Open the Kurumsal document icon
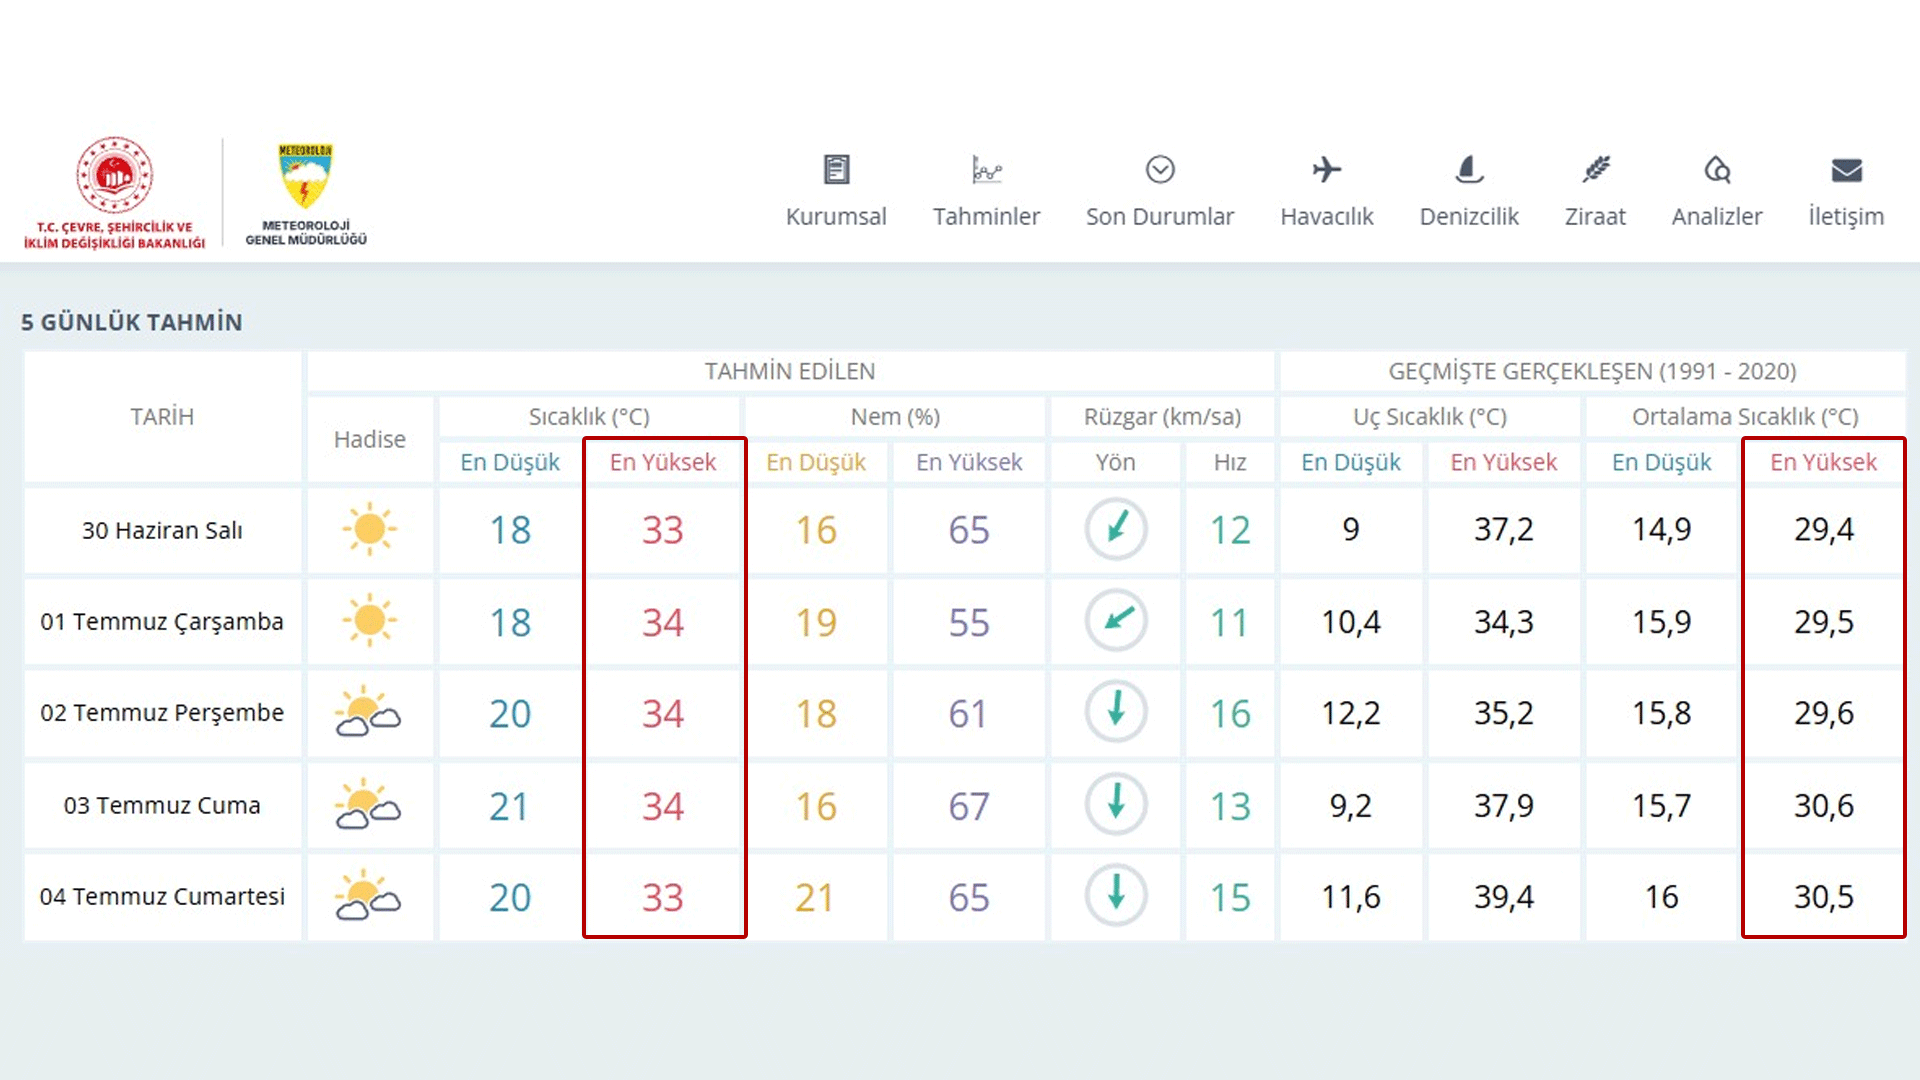The height and width of the screenshot is (1080, 1920). [836, 170]
